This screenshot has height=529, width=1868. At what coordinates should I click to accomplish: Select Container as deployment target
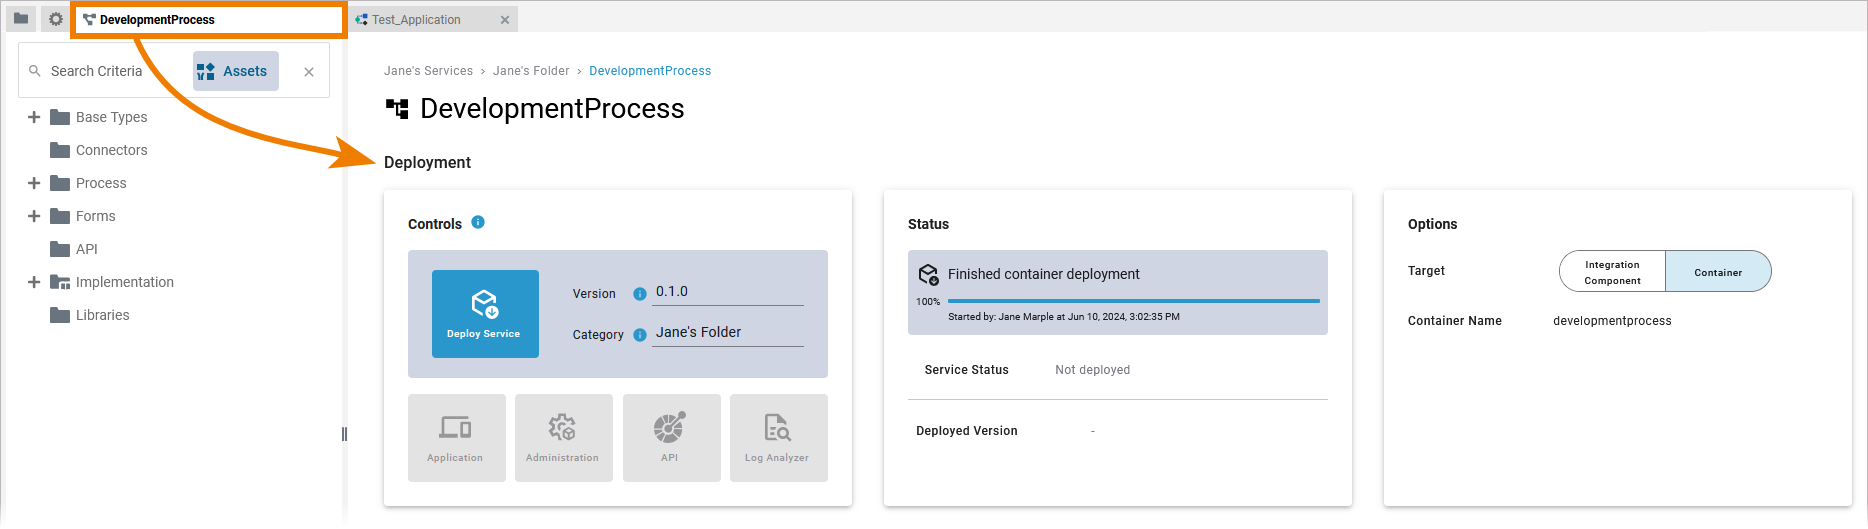click(x=1717, y=272)
